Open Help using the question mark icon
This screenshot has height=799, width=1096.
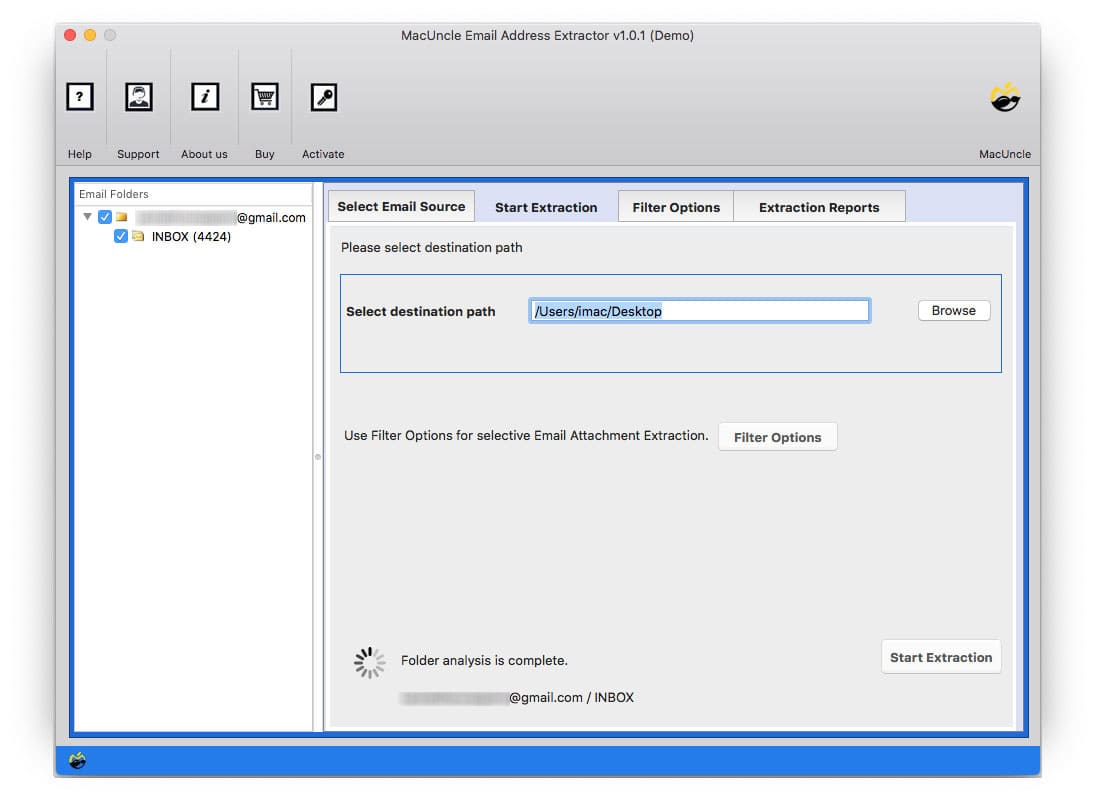(79, 96)
